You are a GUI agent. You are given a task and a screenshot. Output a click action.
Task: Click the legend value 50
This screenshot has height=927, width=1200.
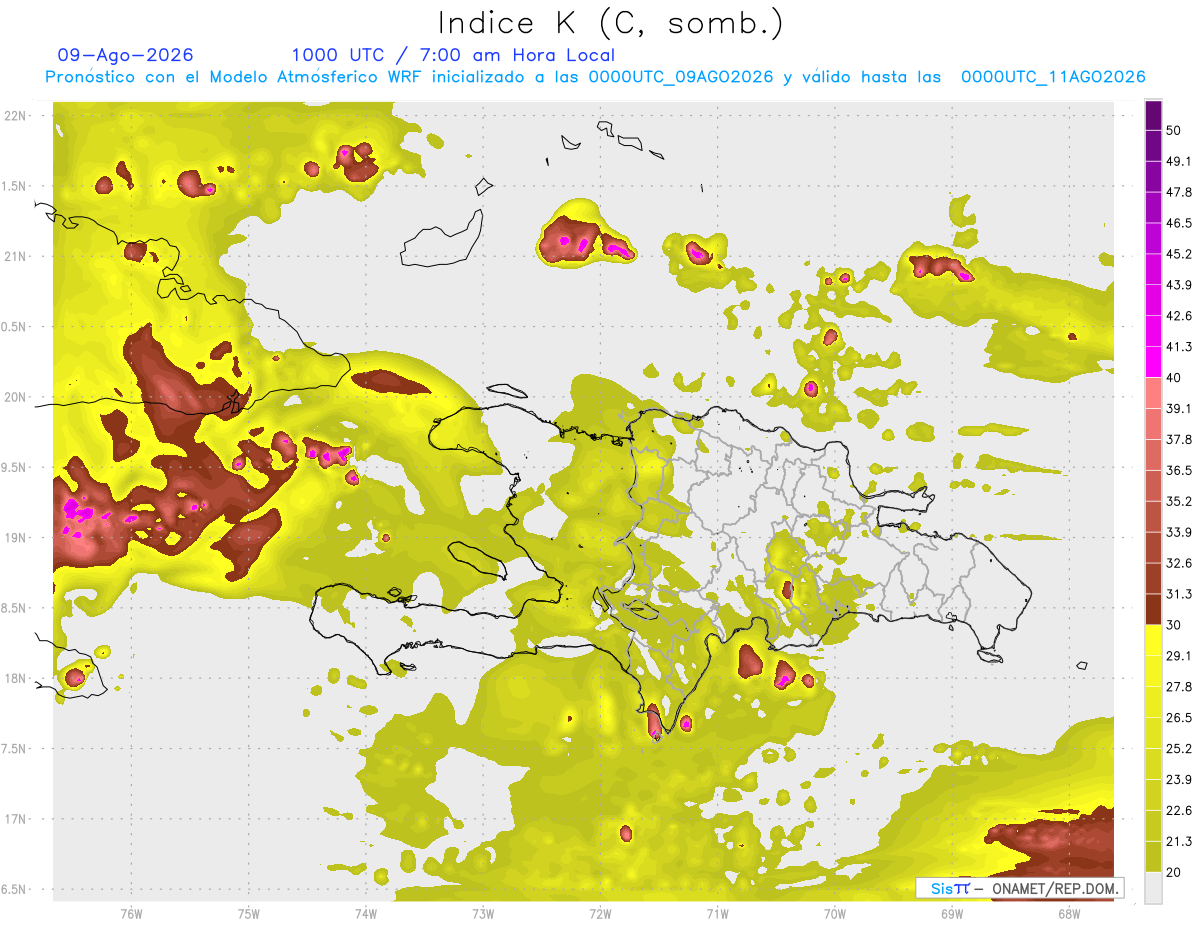(1173, 131)
